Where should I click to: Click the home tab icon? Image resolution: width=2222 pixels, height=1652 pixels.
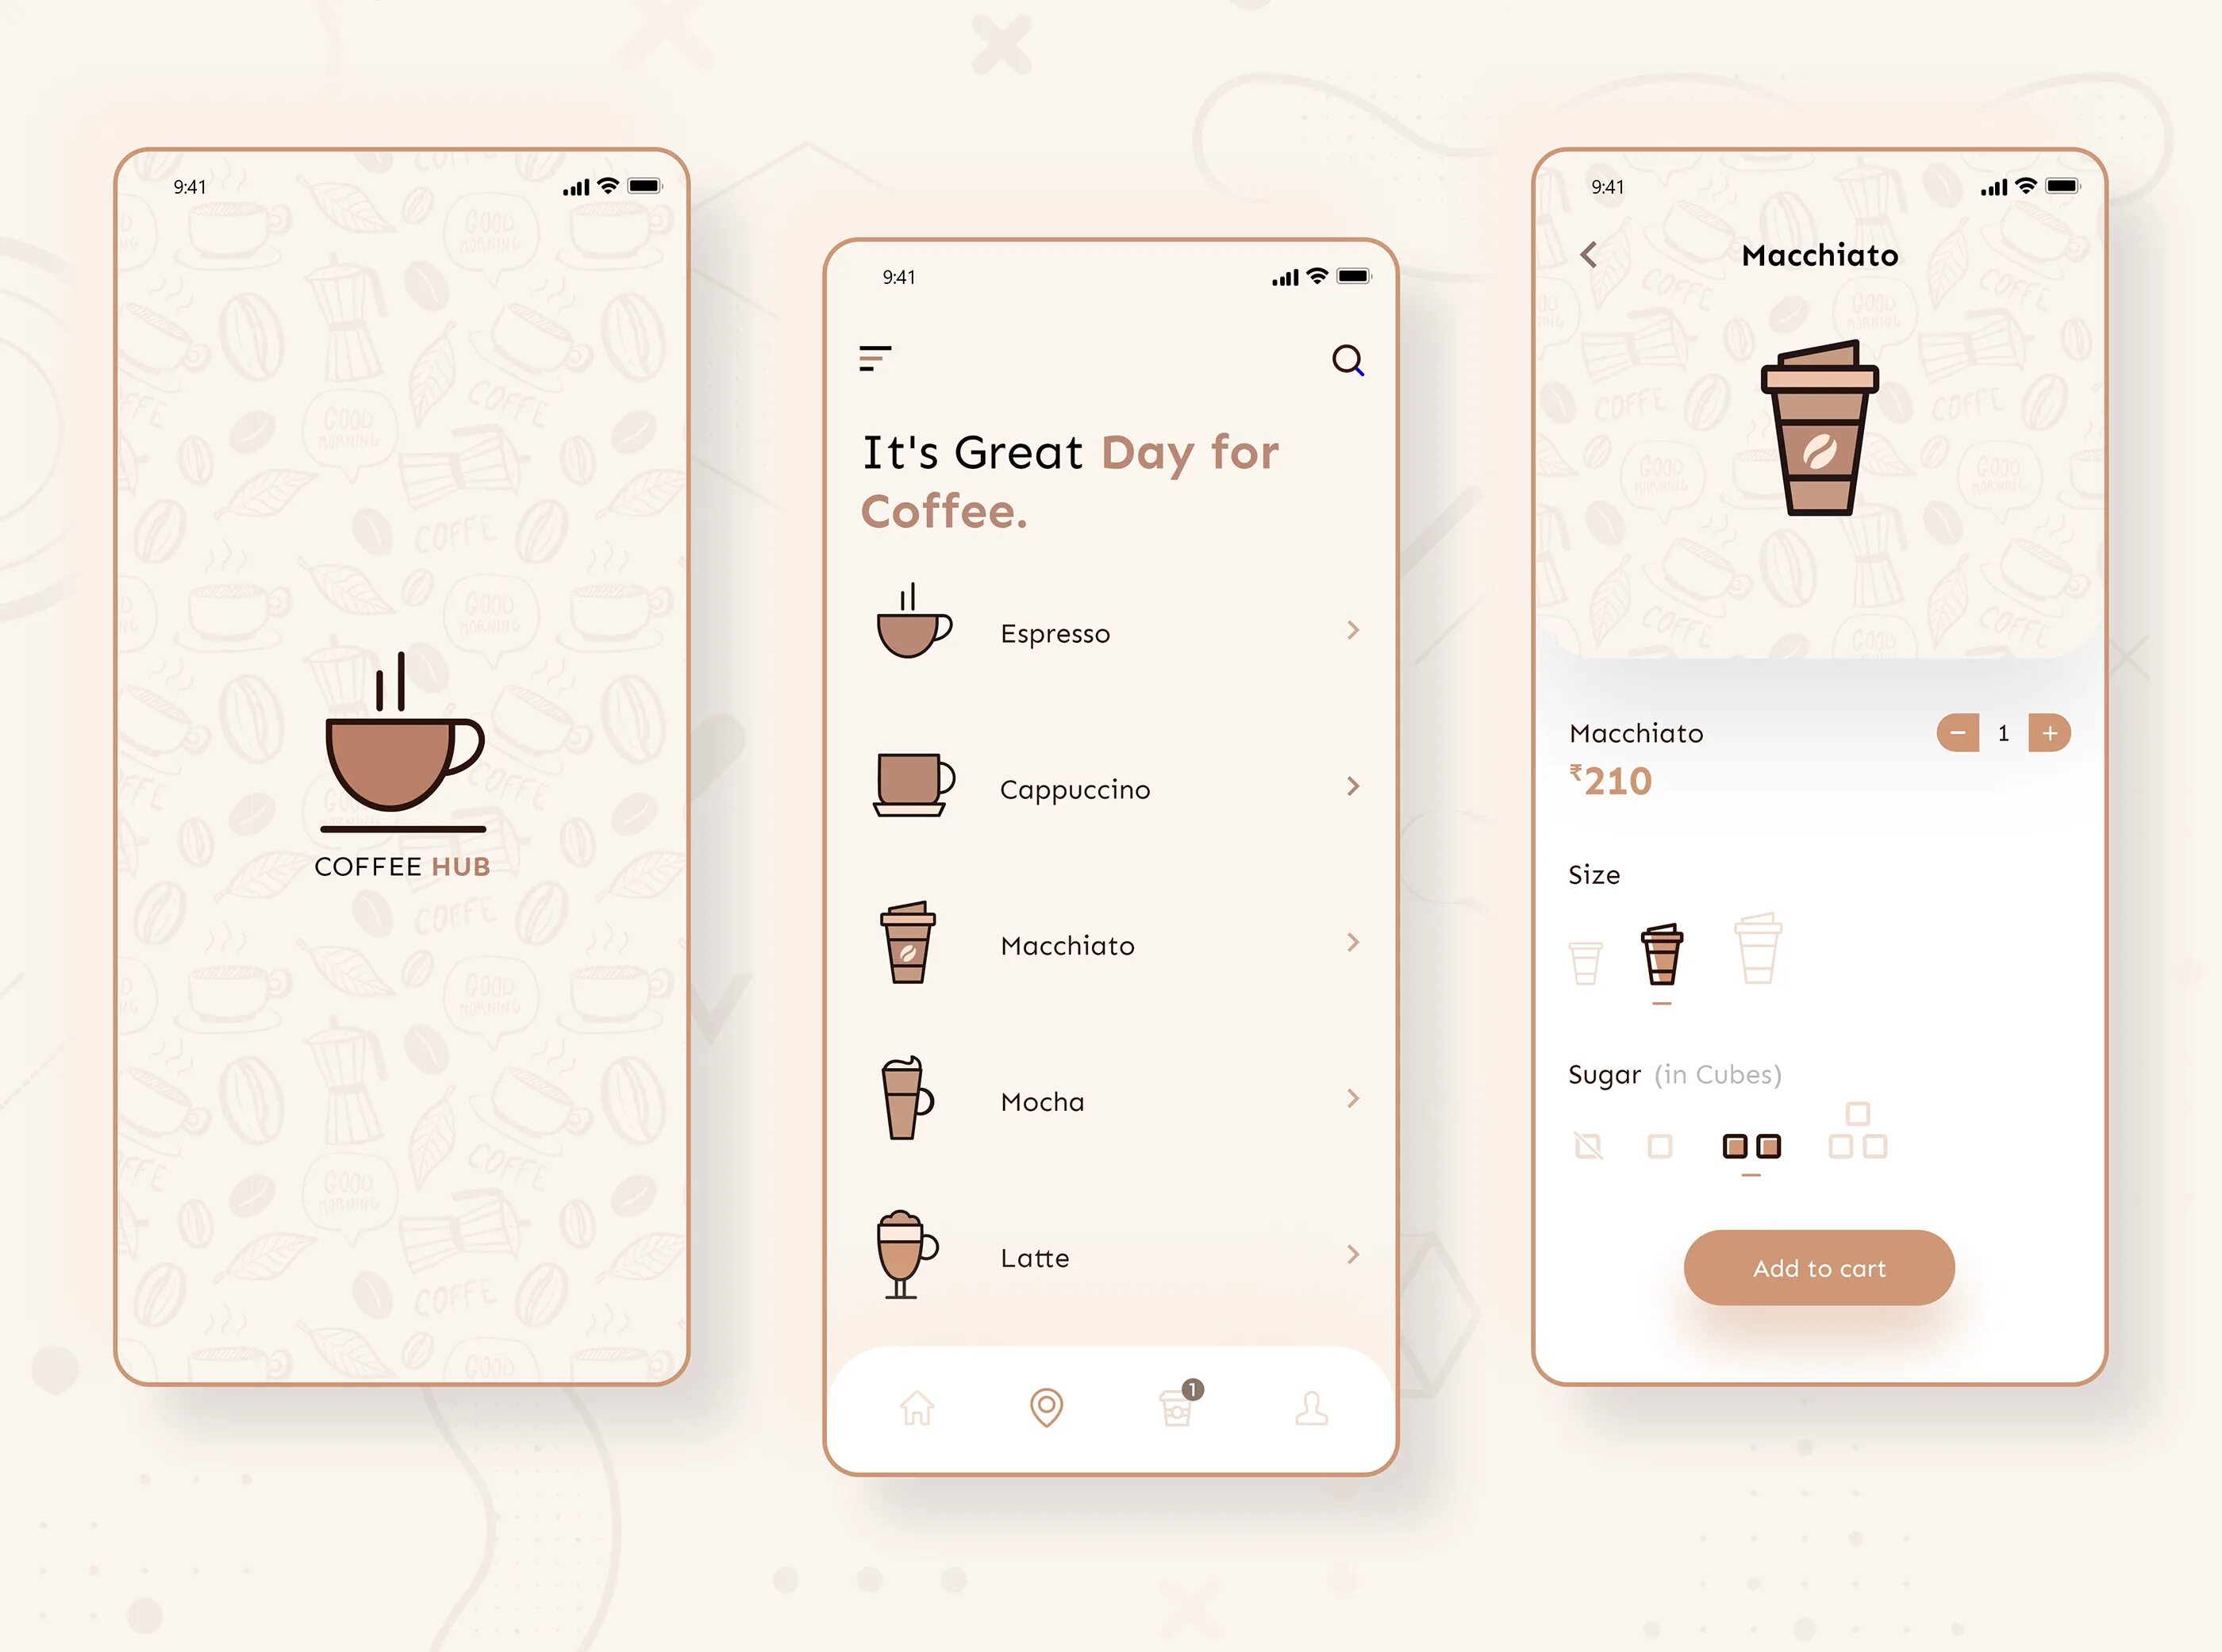coord(915,1408)
